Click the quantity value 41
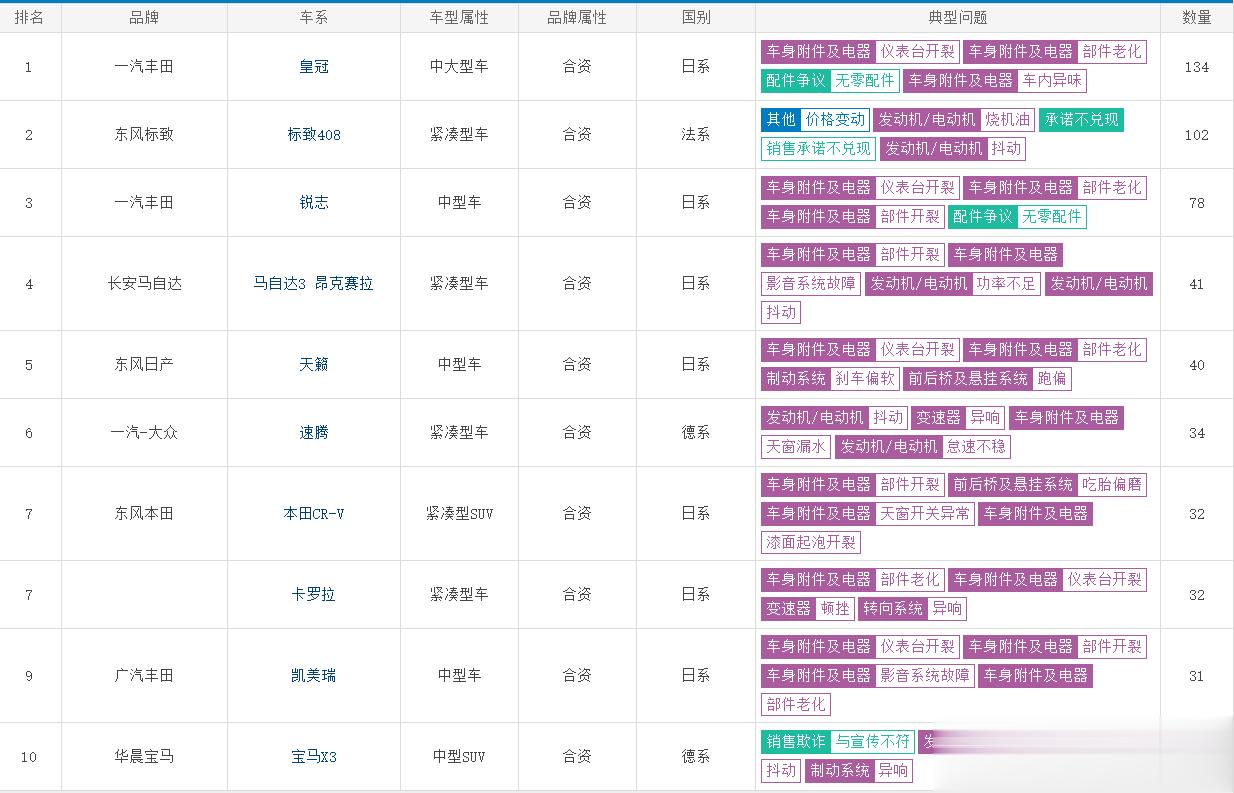The width and height of the screenshot is (1234, 793). pyautogui.click(x=1197, y=284)
